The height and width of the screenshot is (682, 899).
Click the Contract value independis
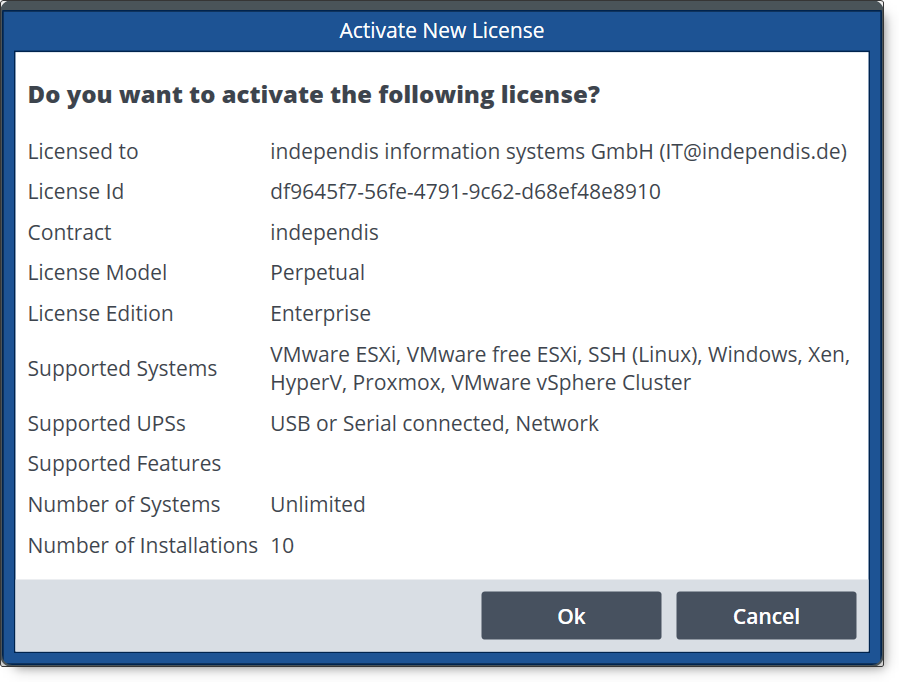click(324, 233)
